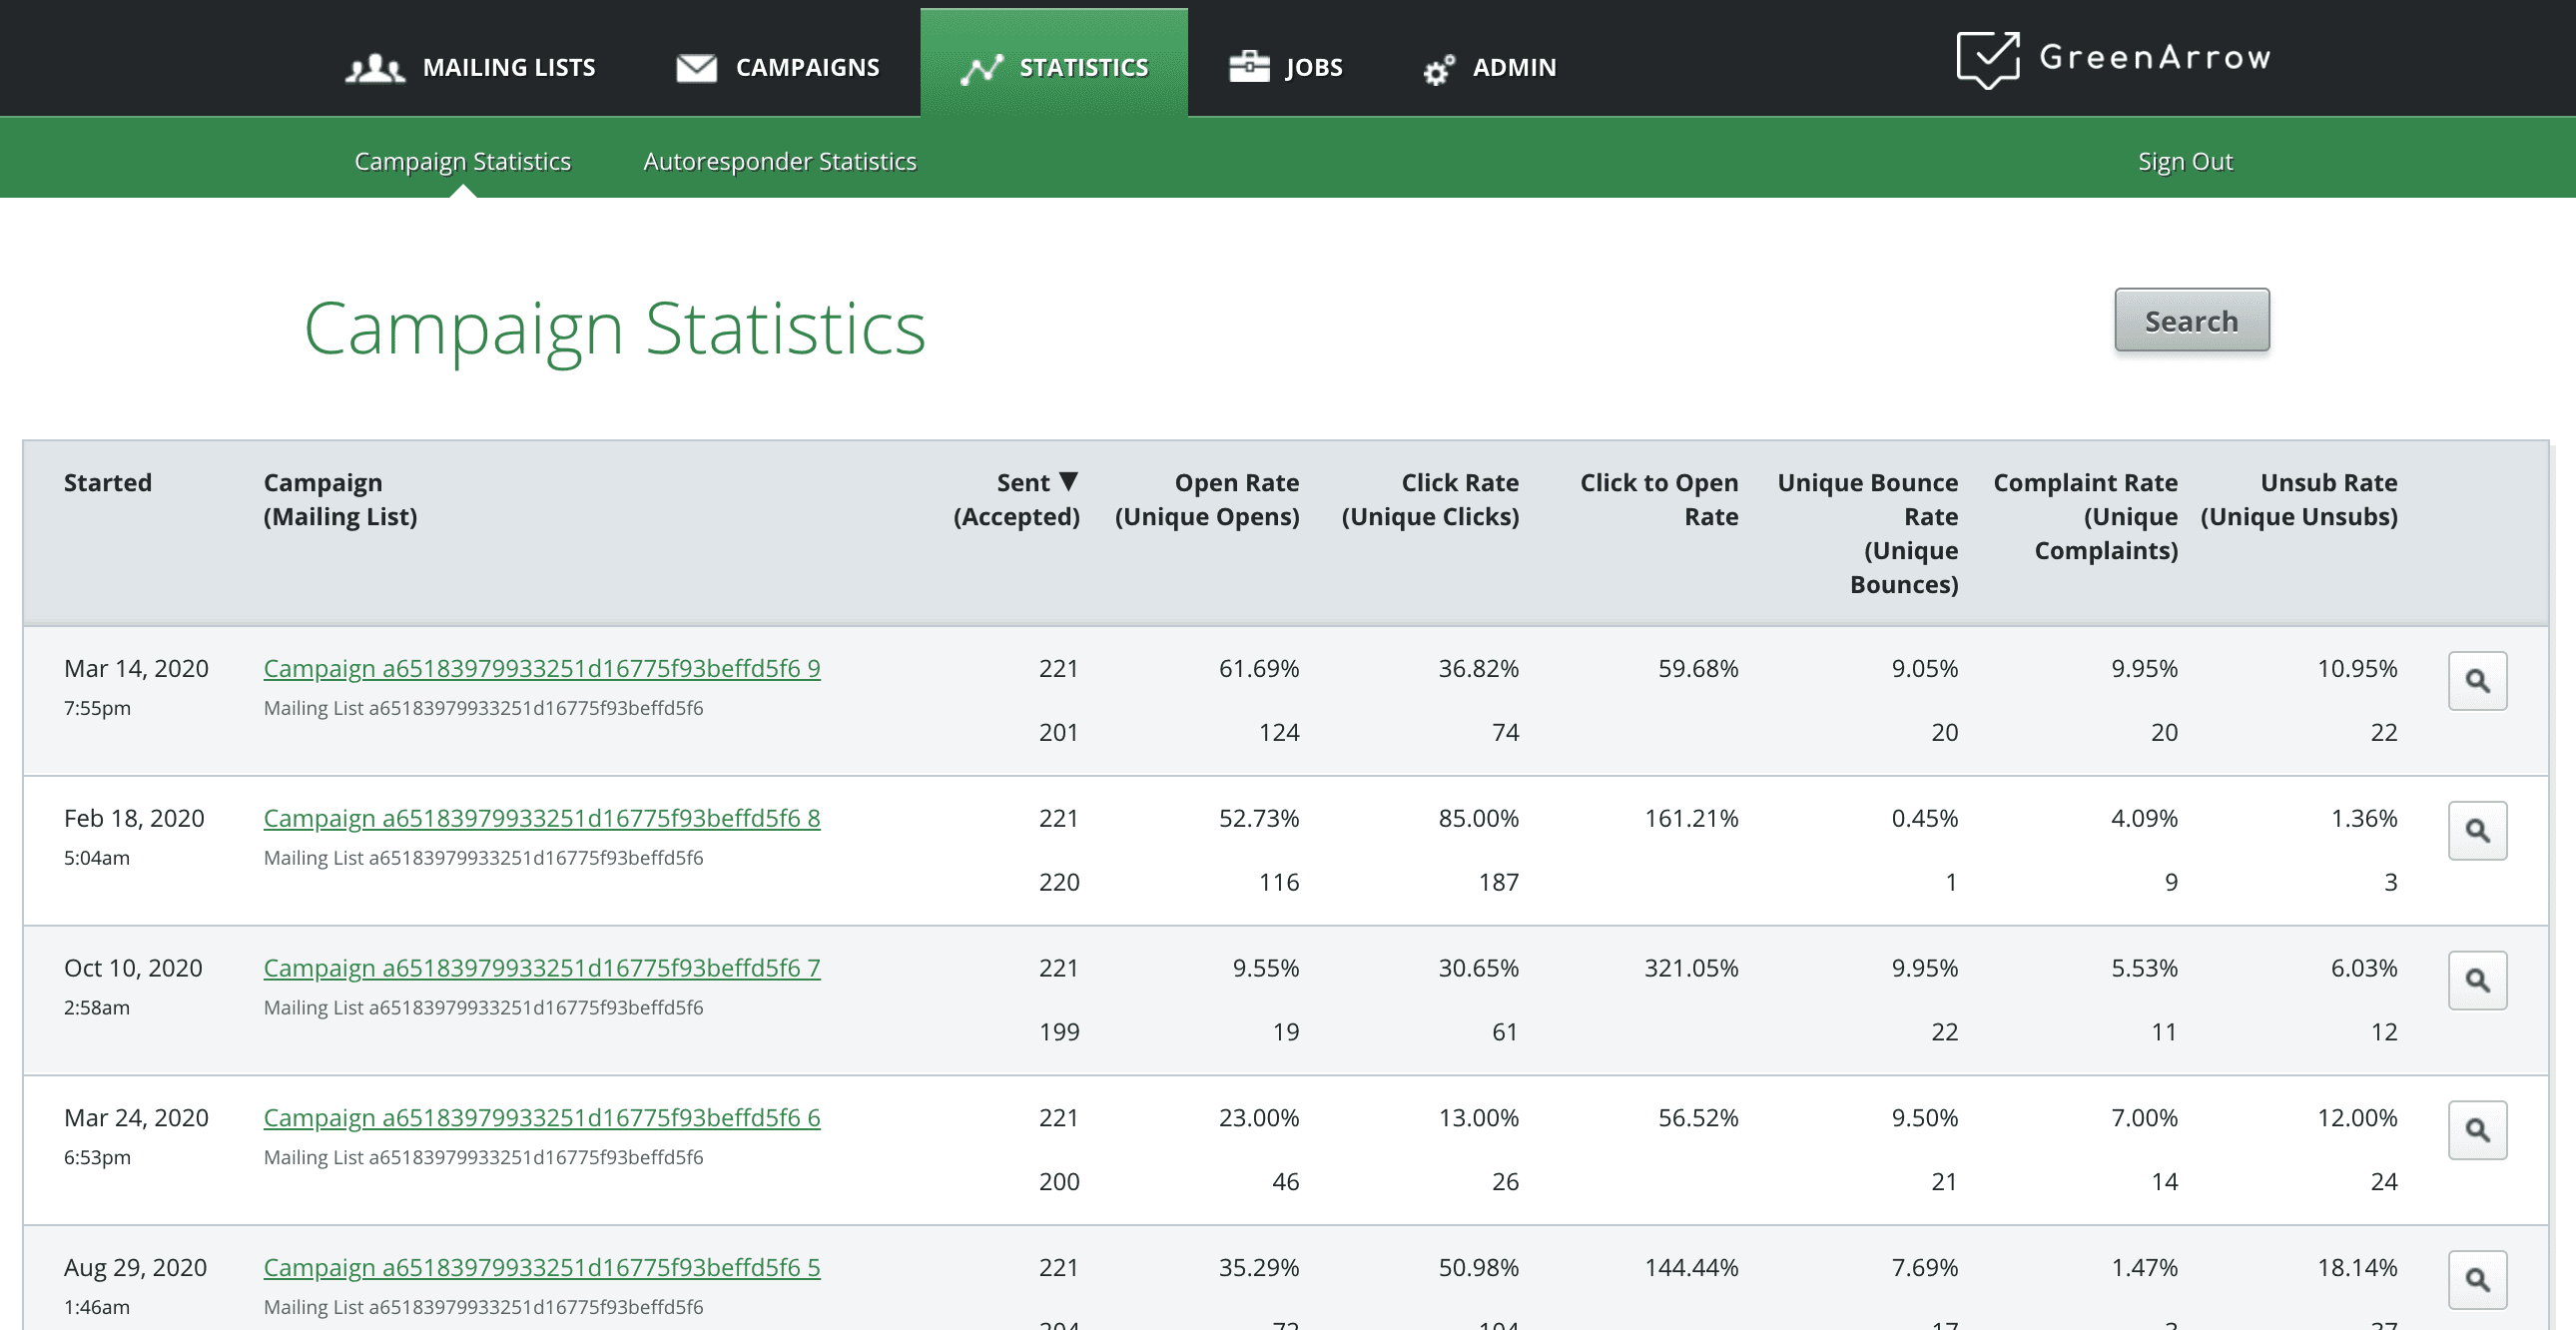Open the Statistics main tab
Screen dimensions: 2576x1330
(1054, 66)
